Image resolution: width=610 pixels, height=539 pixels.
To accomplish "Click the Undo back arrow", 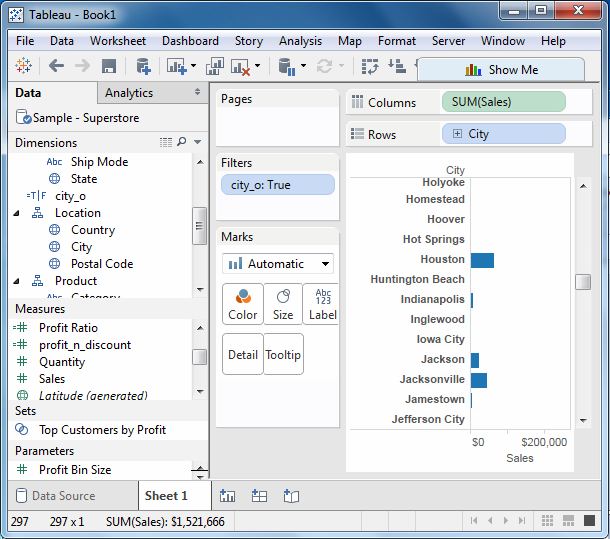I will pos(56,66).
